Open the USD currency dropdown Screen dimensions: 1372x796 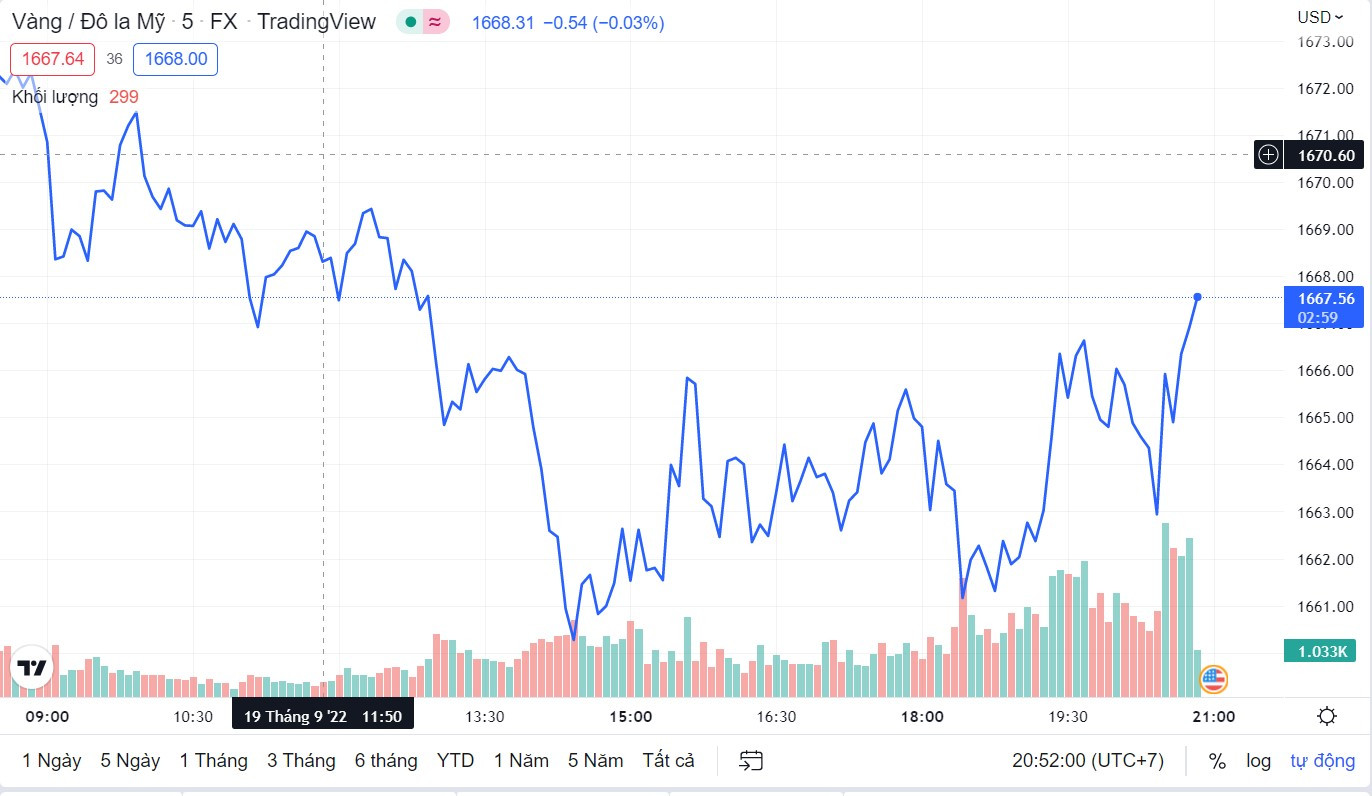[x=1320, y=17]
